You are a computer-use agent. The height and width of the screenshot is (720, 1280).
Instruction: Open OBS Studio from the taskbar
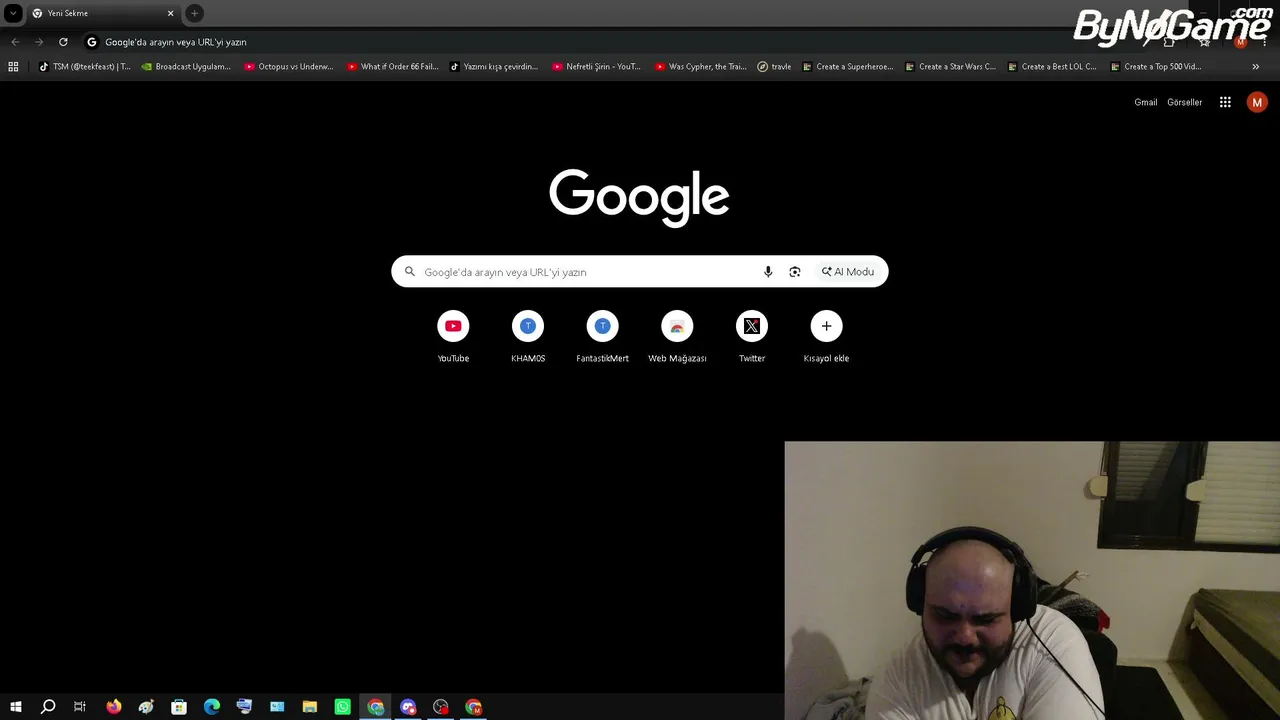tap(441, 707)
